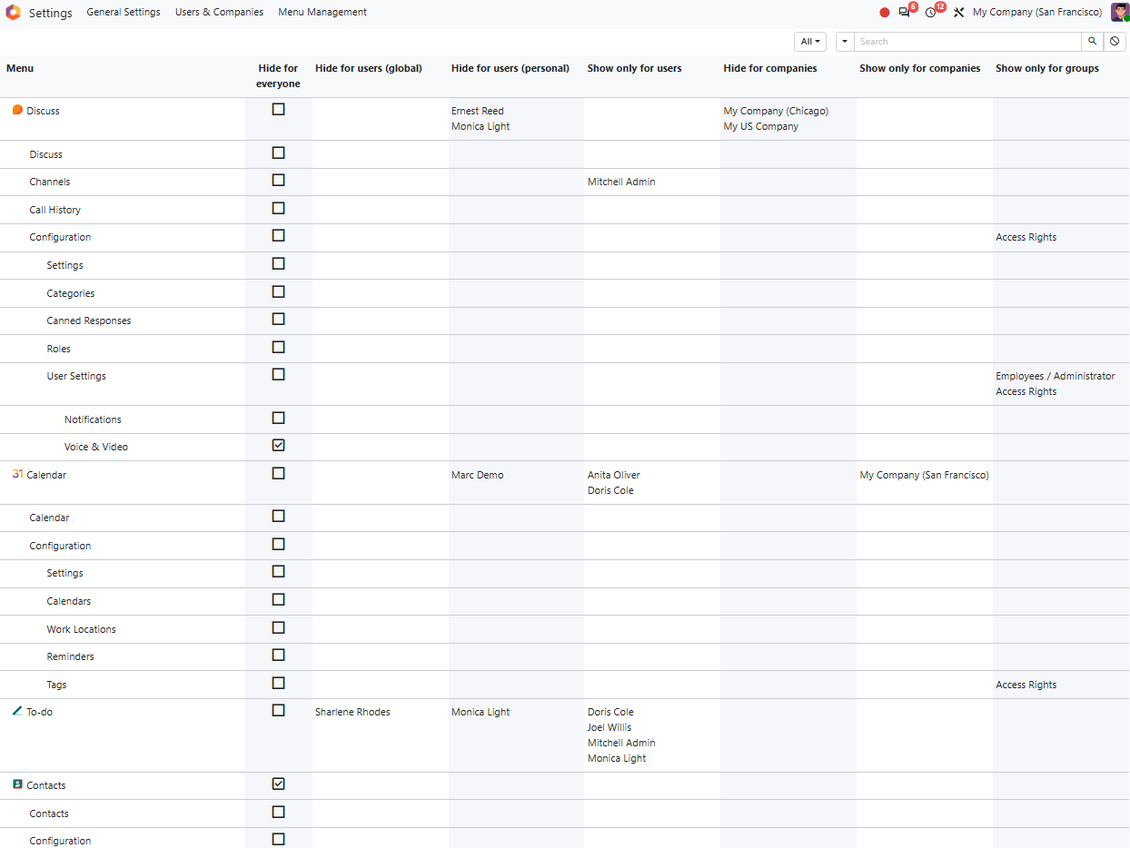Screen dimensions: 1130x848
Task: Open the developer tools wrench icon
Action: (958, 12)
